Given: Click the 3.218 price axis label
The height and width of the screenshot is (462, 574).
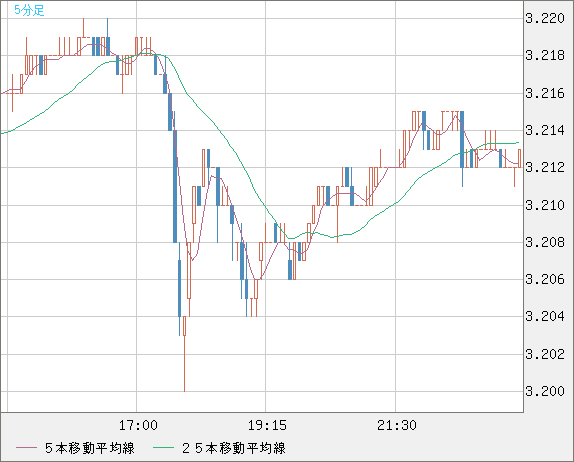Looking at the screenshot, I should pyautogui.click(x=545, y=56).
